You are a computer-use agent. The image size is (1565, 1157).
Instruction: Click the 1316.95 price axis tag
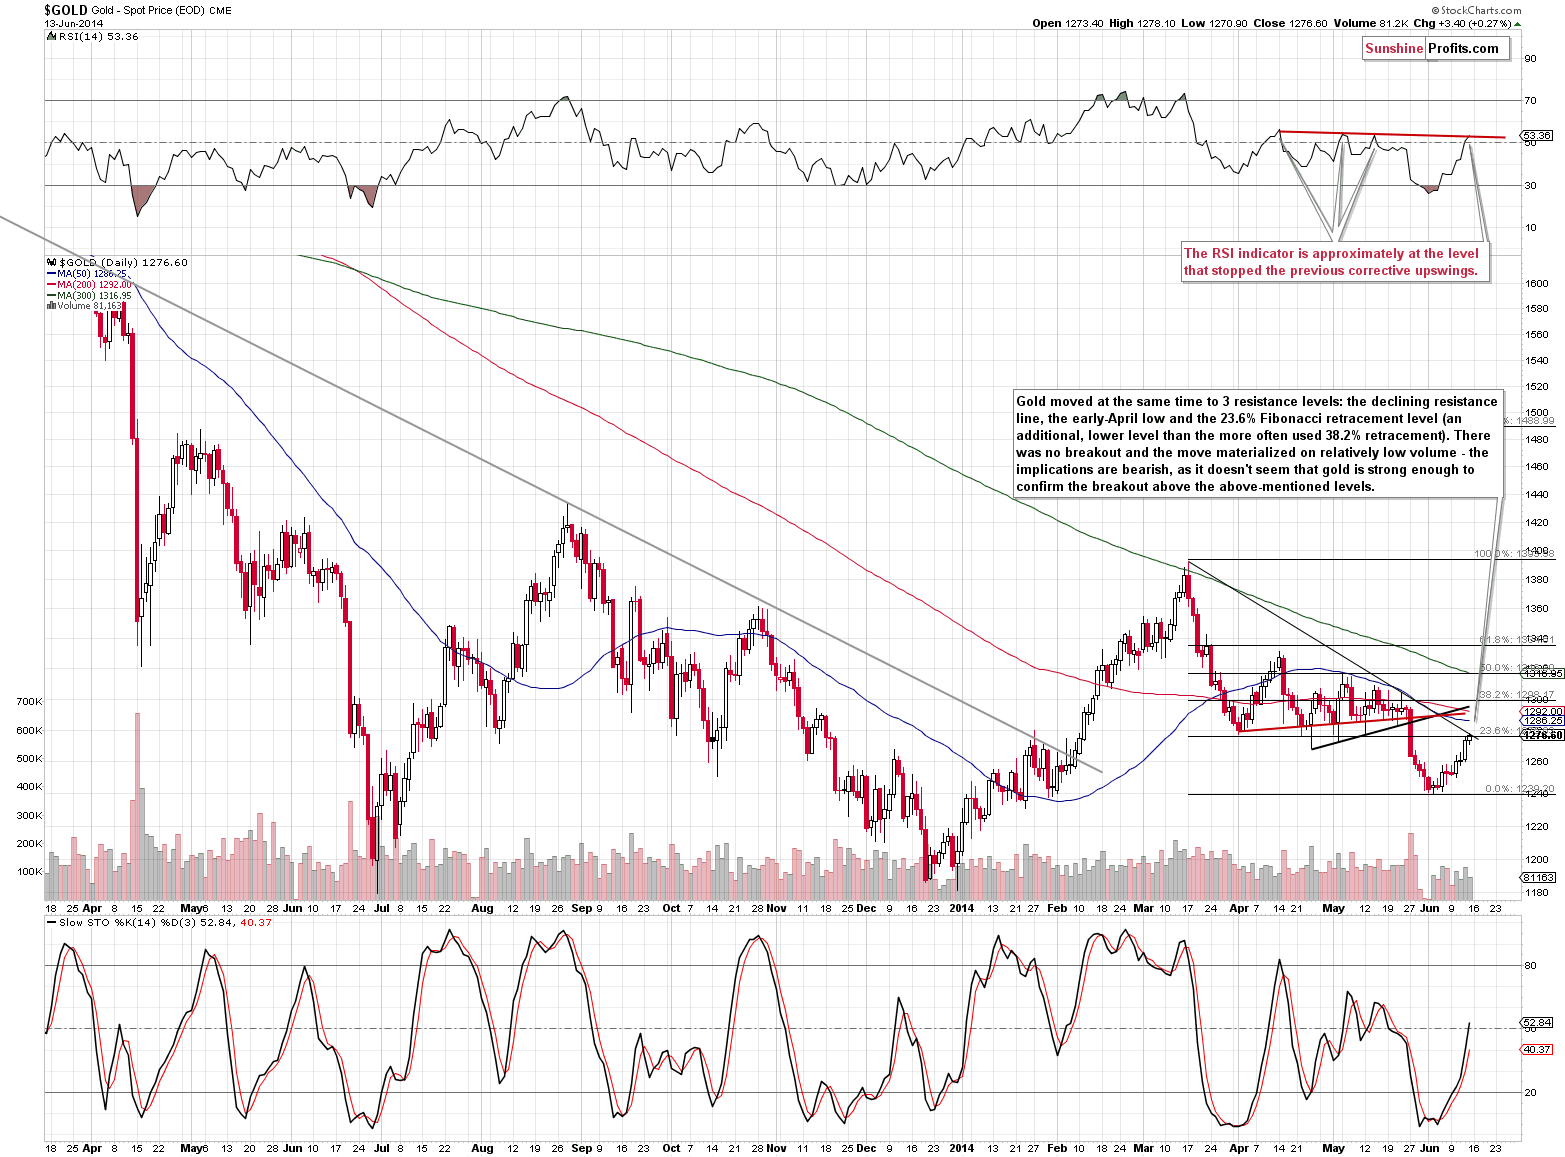(x=1543, y=674)
